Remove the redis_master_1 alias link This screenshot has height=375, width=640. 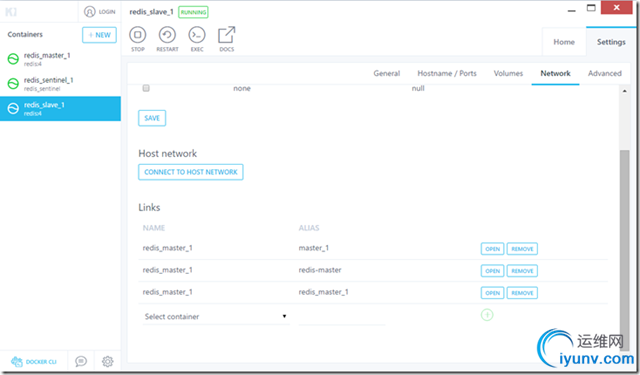click(522, 293)
